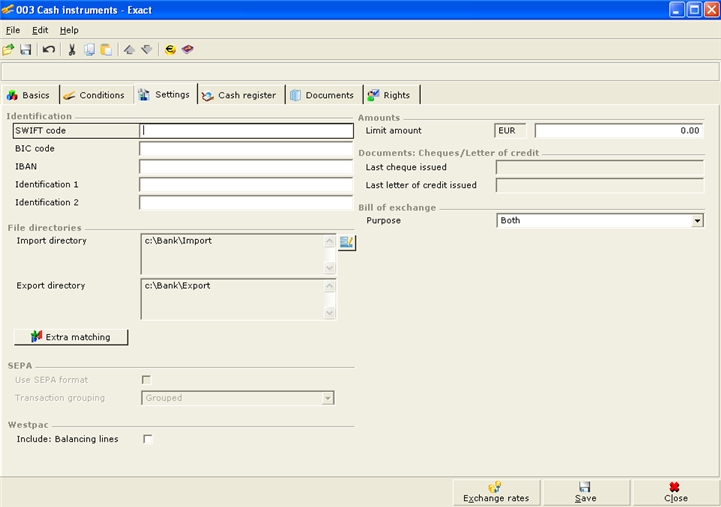Click the Undo arrow toolbar icon
This screenshot has width=721, height=507.
click(x=49, y=49)
